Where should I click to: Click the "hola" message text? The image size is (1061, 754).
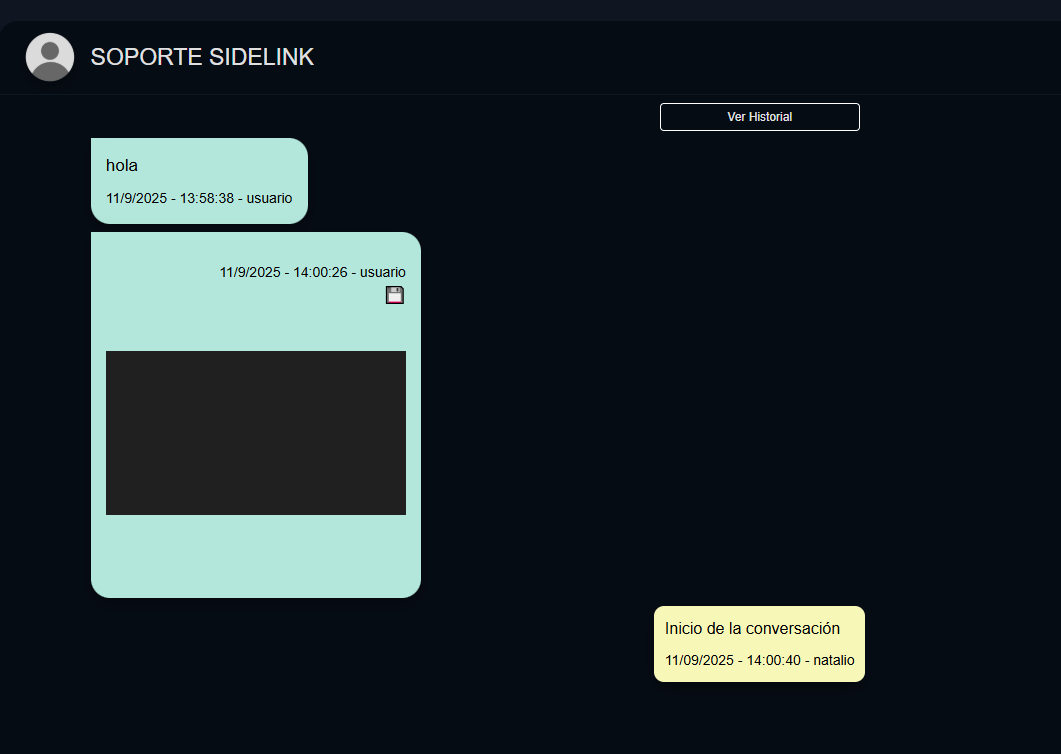point(122,166)
